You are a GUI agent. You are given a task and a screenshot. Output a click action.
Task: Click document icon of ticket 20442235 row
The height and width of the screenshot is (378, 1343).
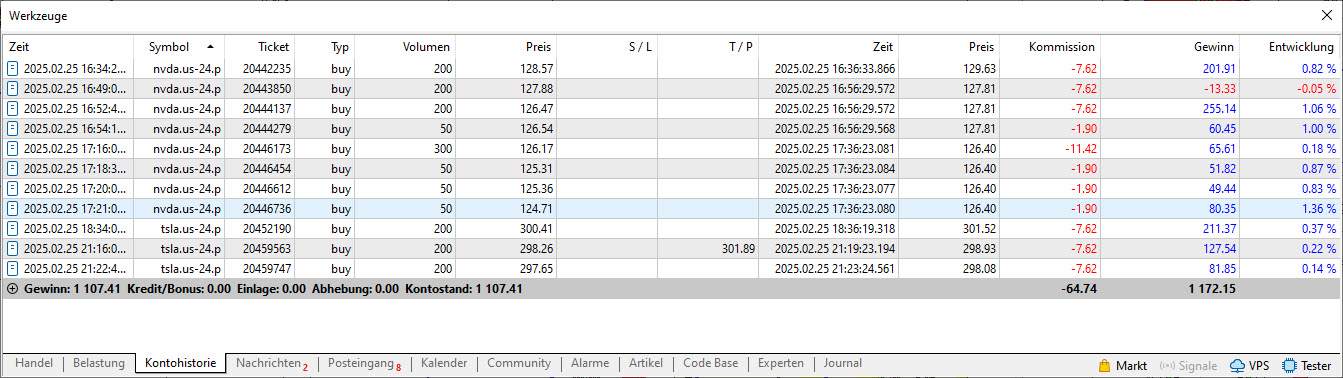point(13,68)
